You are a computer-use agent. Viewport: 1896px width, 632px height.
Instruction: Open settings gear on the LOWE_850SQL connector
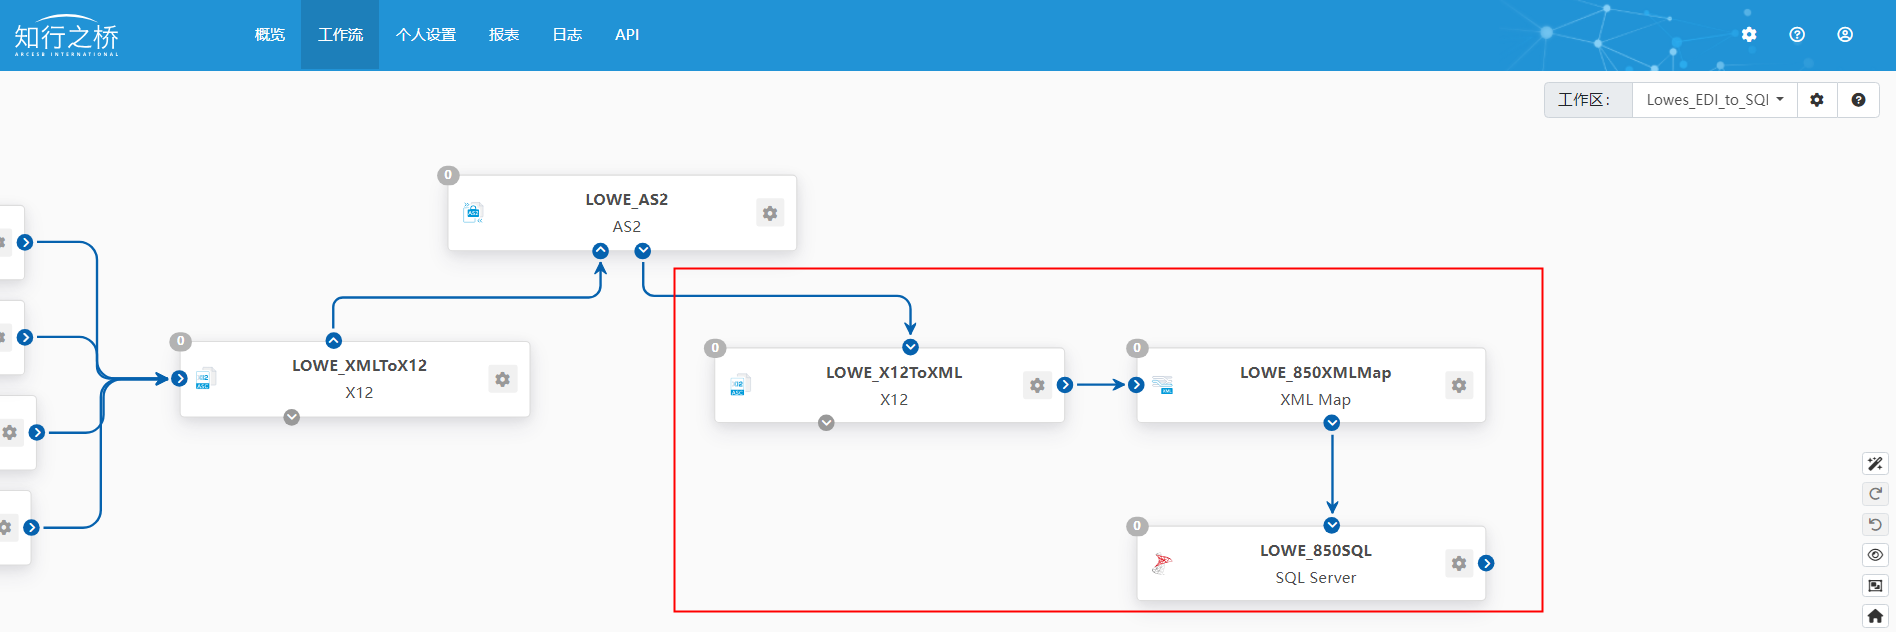click(1459, 563)
